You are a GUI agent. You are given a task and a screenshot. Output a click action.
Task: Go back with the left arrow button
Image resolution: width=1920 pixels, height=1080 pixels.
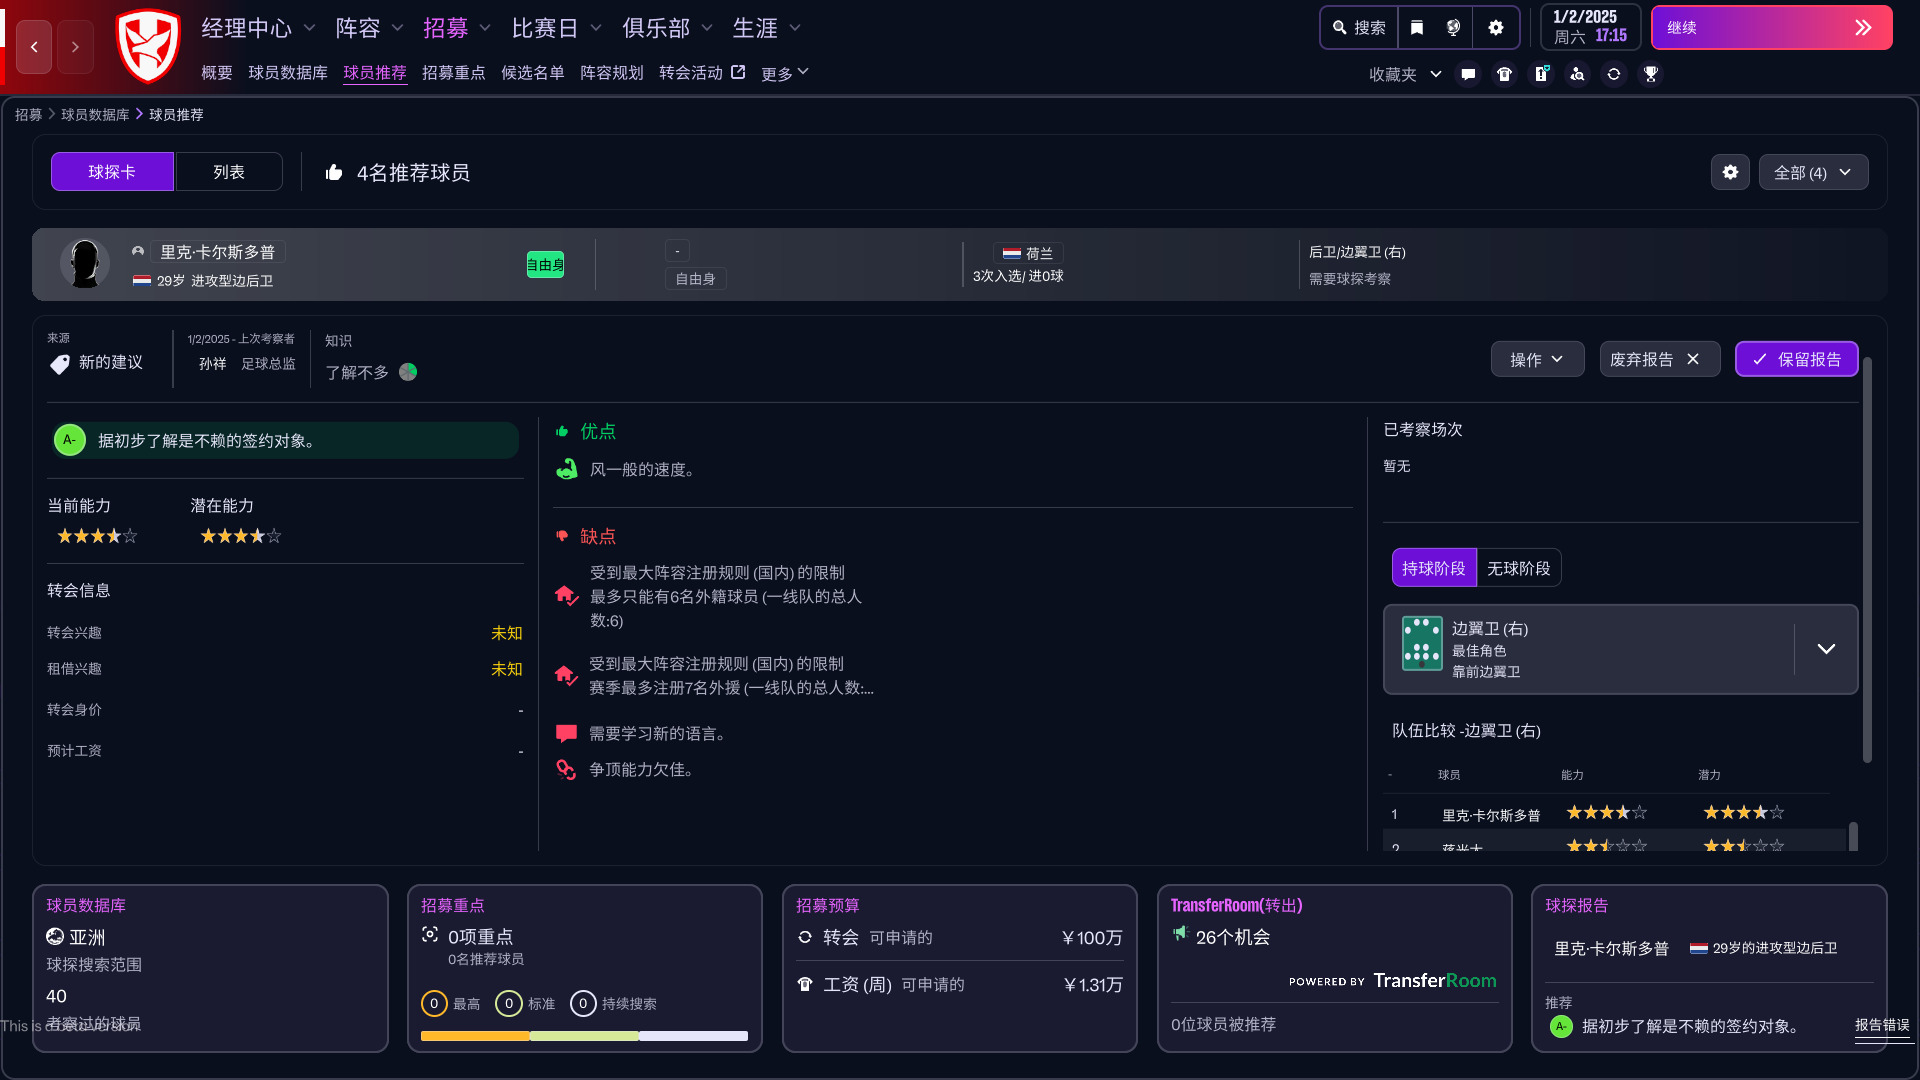[x=34, y=47]
